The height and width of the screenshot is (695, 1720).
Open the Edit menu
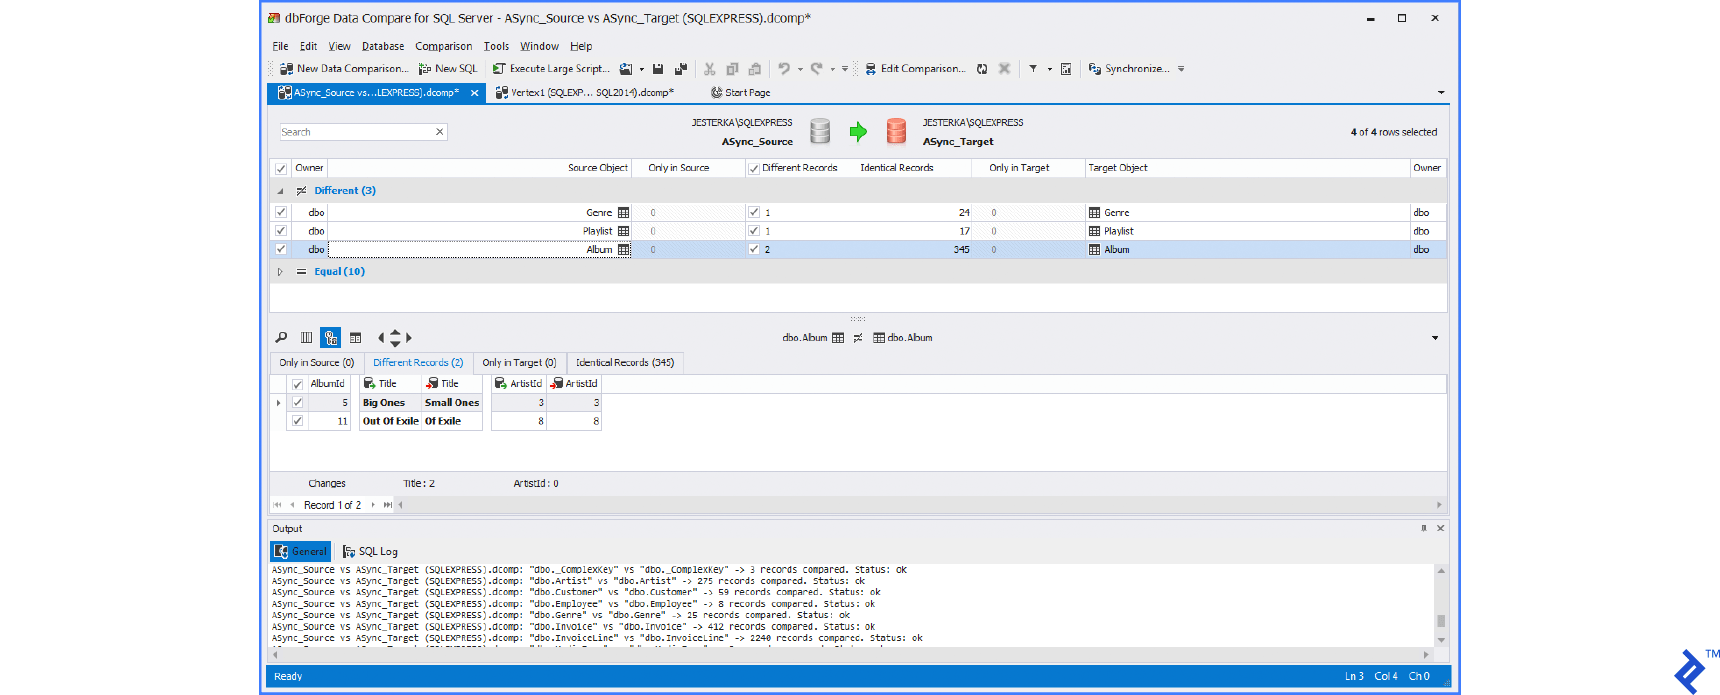[x=308, y=46]
